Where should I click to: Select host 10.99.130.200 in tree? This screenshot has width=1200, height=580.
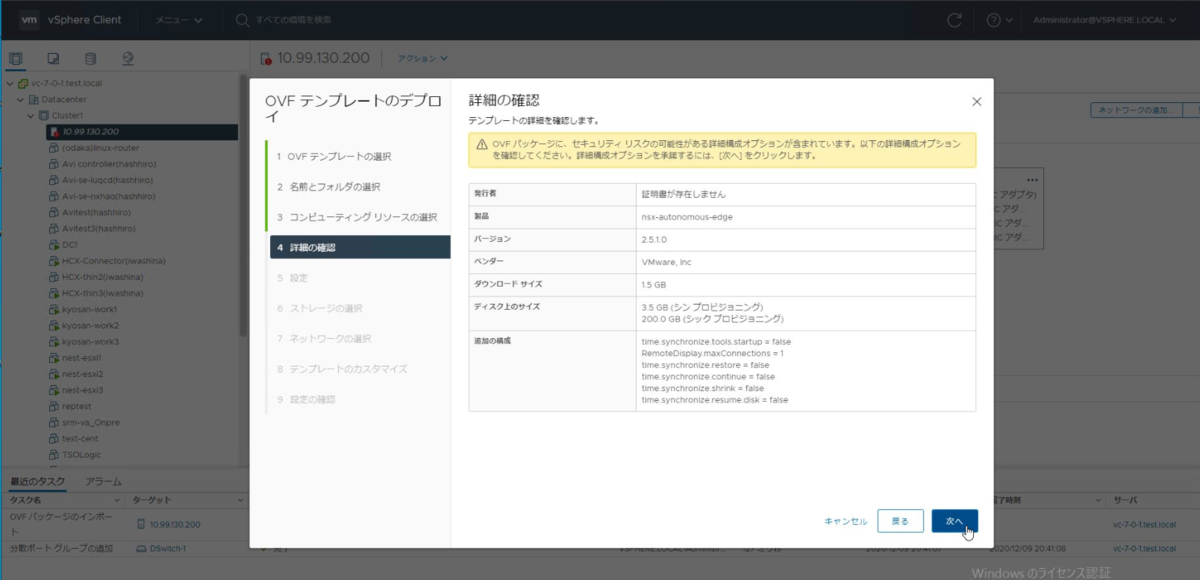[x=141, y=131]
